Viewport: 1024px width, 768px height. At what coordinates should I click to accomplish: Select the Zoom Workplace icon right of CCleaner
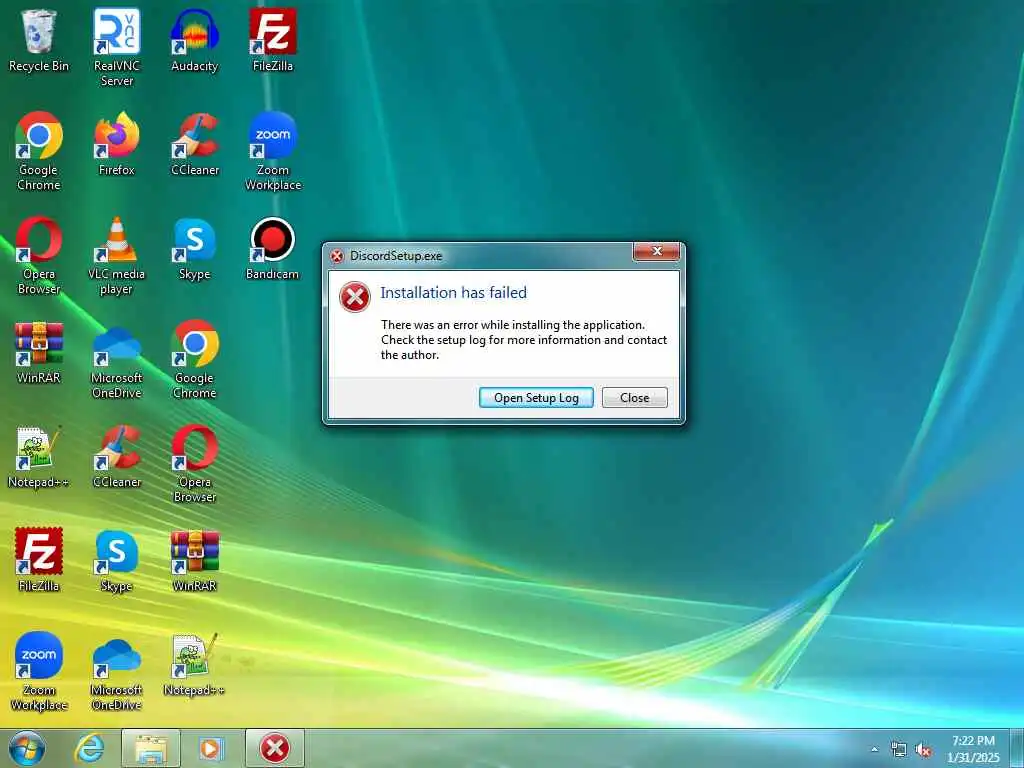click(273, 152)
